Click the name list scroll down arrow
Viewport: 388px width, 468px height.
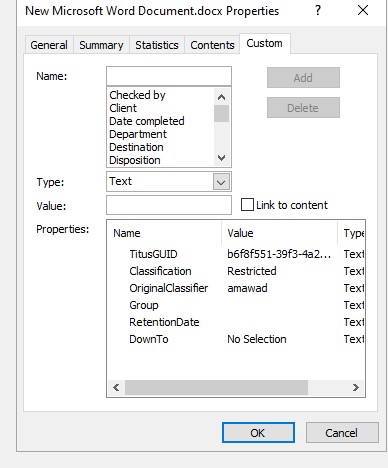221,157
